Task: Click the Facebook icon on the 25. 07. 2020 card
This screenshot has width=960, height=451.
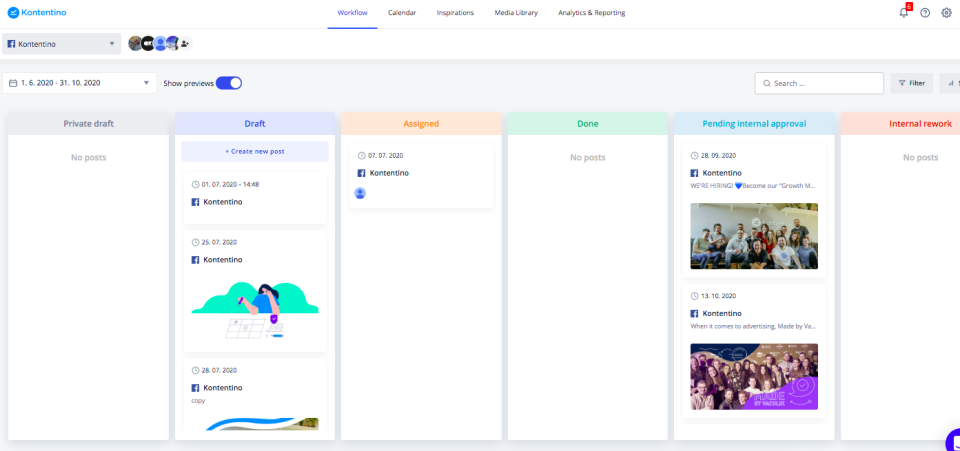Action: coord(196,259)
